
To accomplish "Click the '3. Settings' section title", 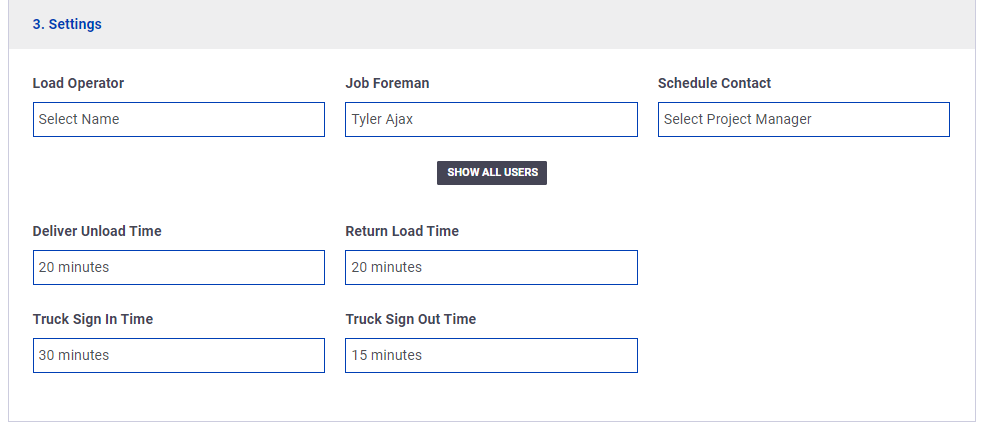I will pos(67,25).
